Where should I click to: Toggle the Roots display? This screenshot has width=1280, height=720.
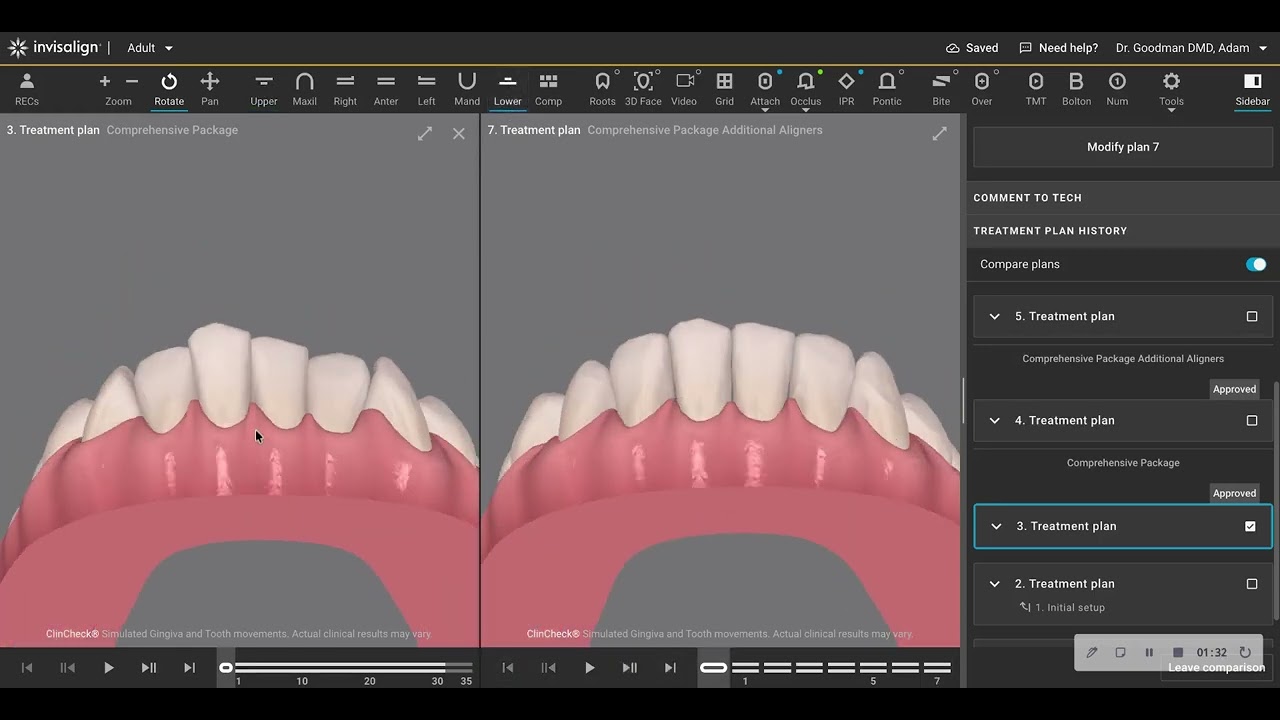point(603,89)
